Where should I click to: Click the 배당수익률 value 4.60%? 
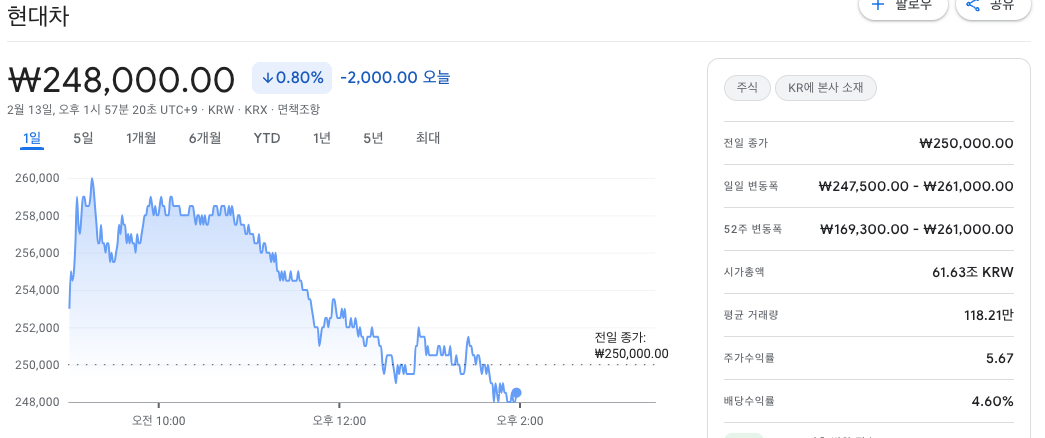coord(992,401)
